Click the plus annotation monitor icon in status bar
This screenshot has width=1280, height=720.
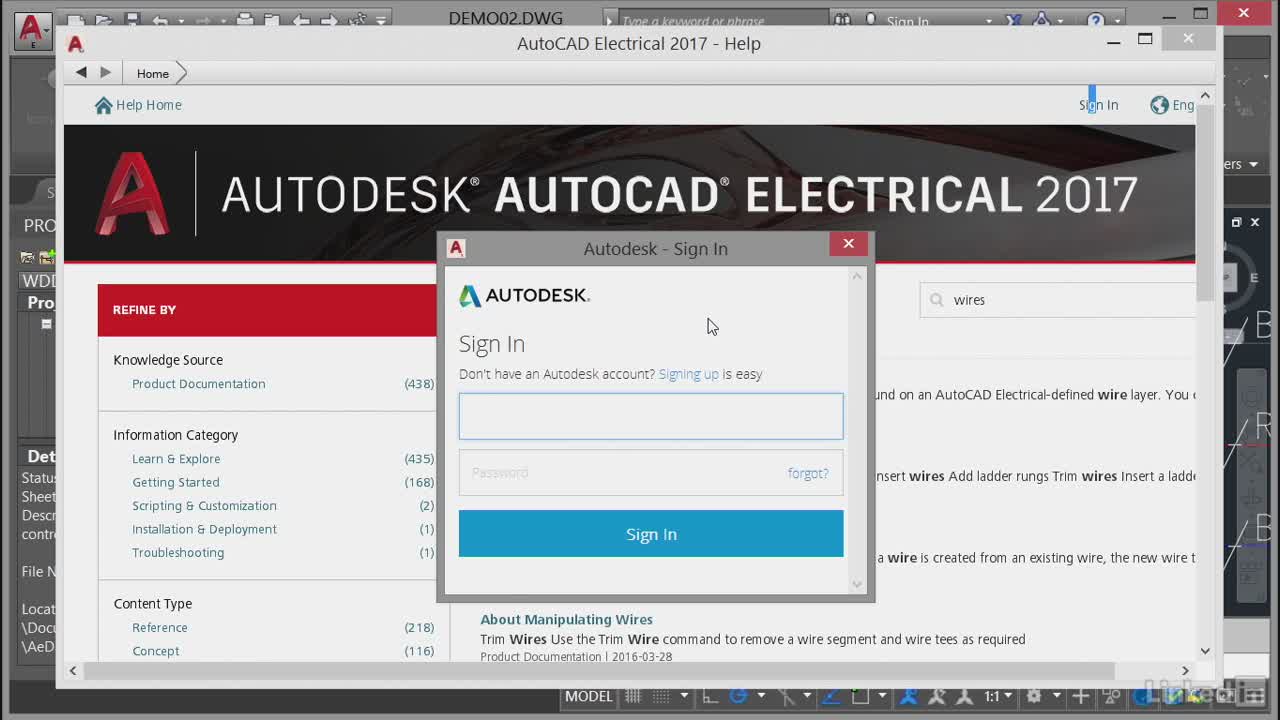(x=1081, y=696)
